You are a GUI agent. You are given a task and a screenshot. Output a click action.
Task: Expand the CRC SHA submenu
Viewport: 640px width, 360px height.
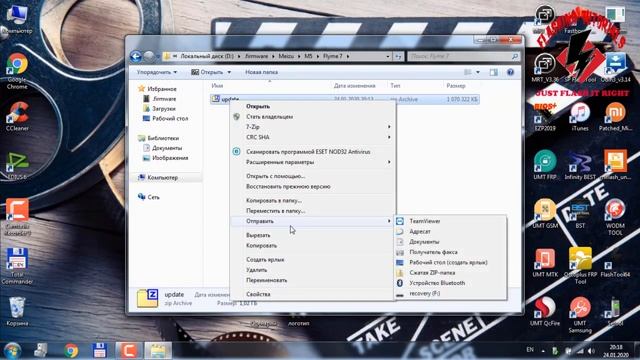pyautogui.click(x=312, y=137)
